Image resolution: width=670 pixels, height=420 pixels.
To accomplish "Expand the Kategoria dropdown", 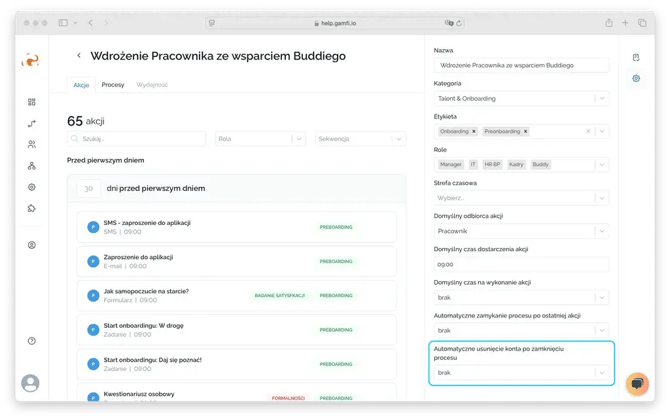I will (x=601, y=98).
